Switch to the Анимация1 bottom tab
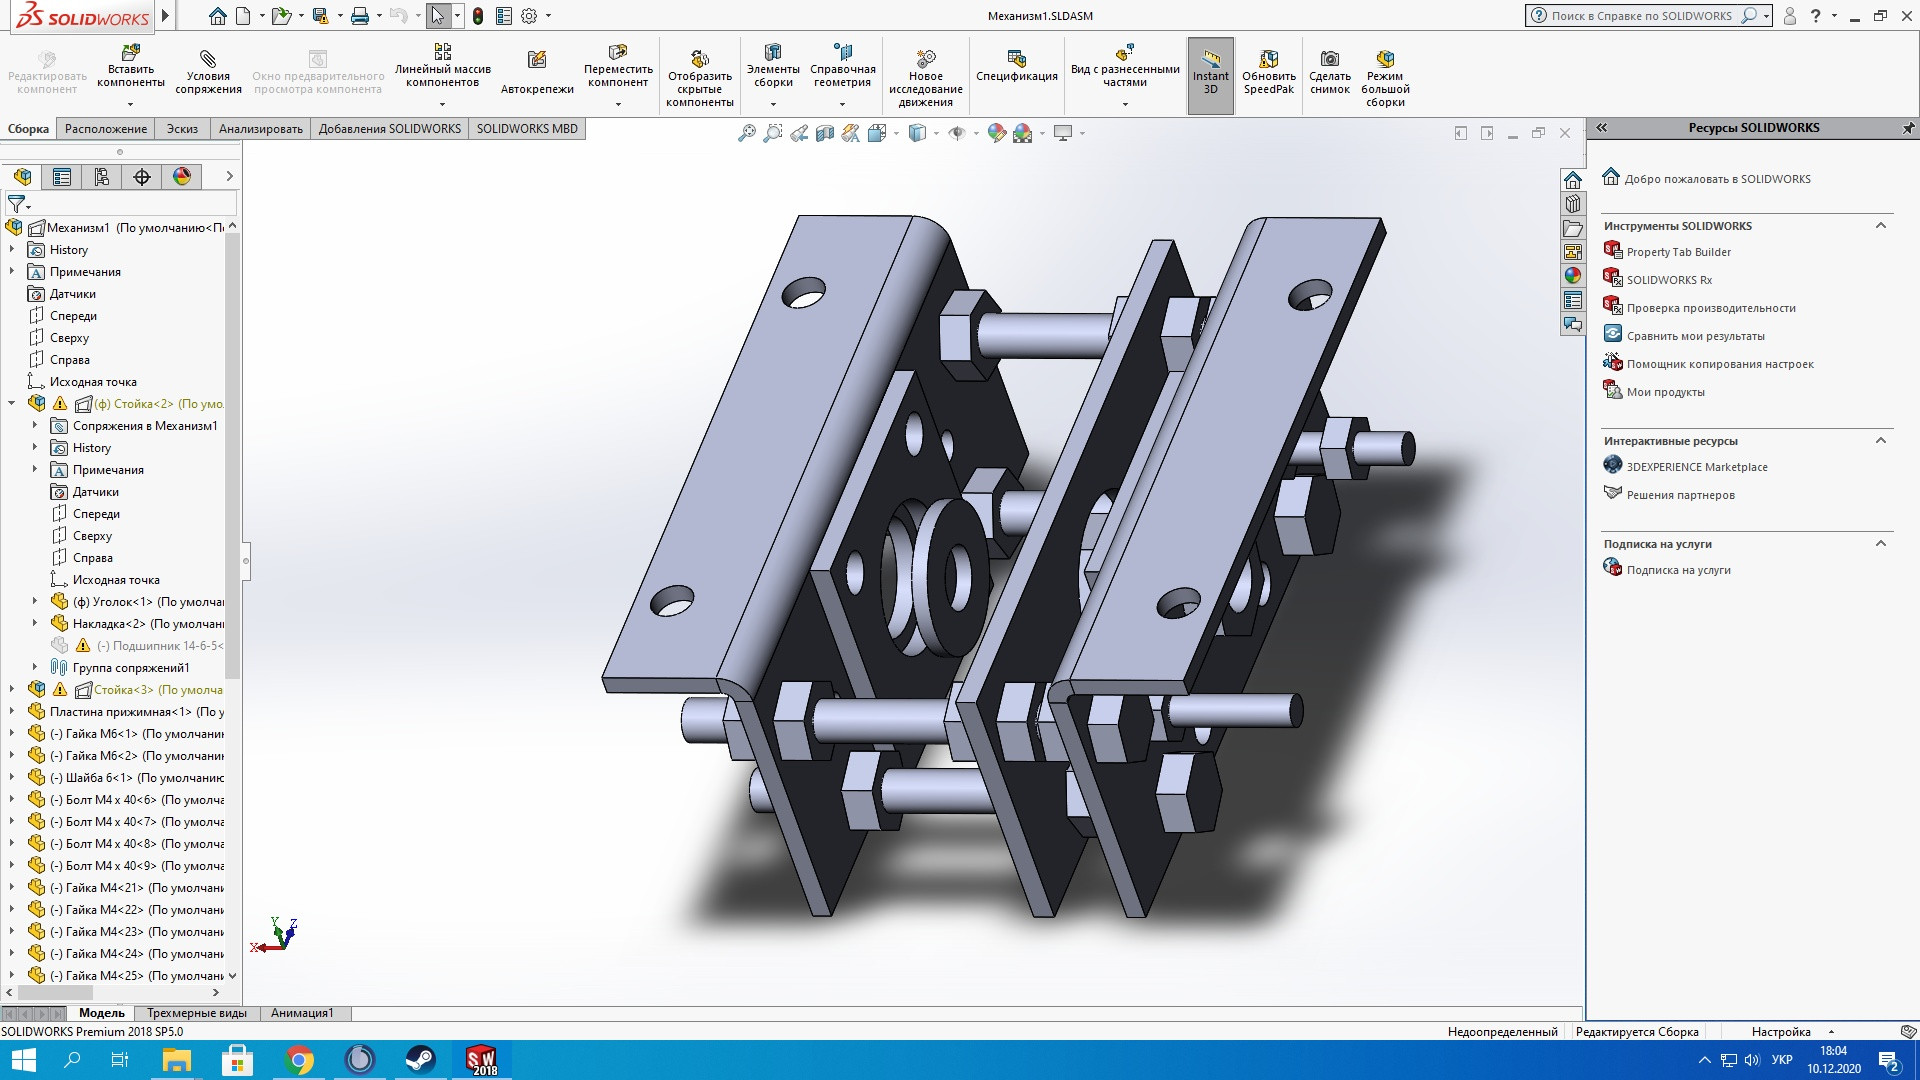Screen dimensions: 1920x1080 (x=302, y=1013)
